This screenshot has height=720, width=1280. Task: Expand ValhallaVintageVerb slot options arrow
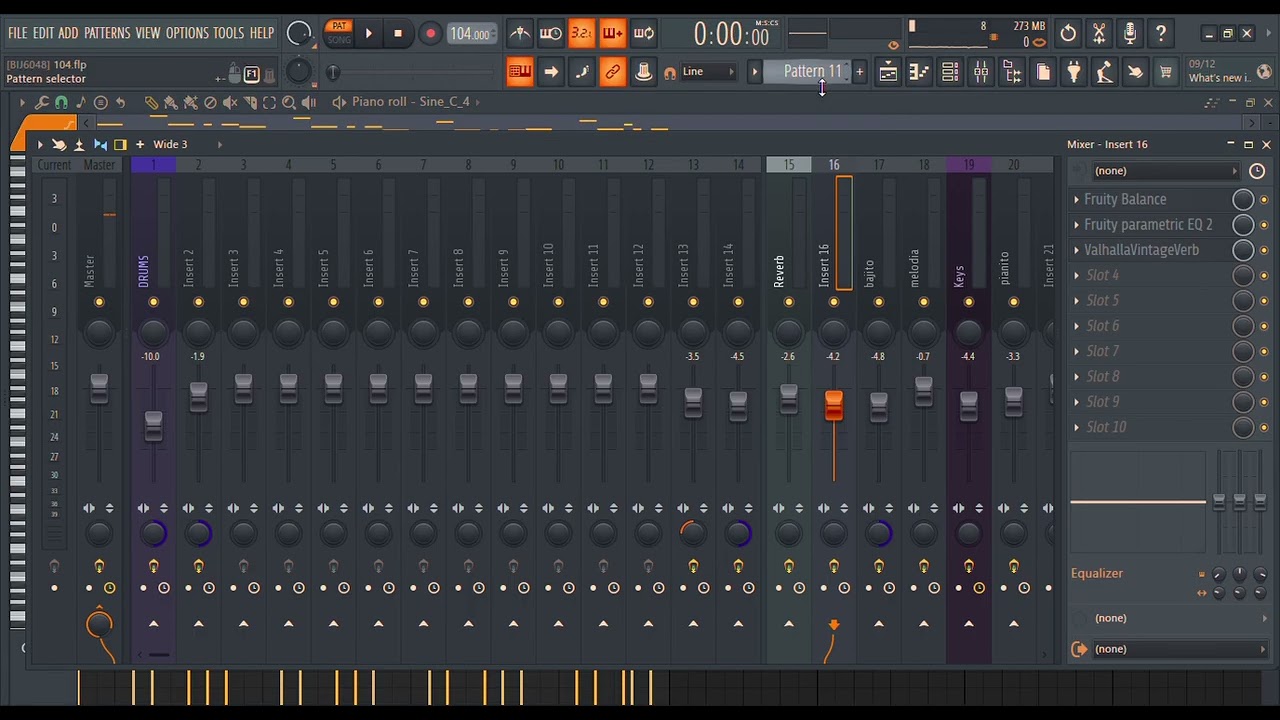(1077, 250)
